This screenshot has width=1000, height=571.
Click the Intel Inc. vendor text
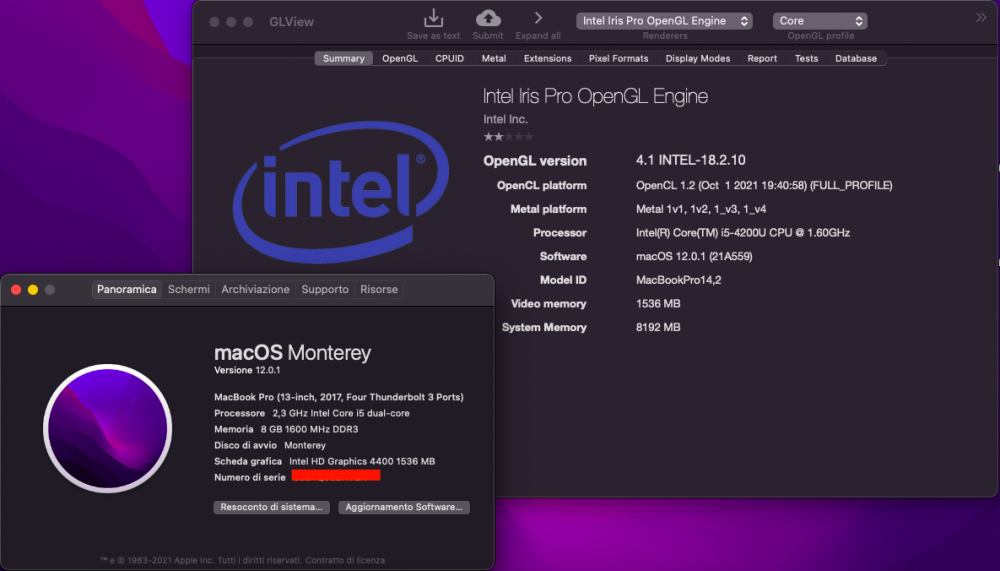(505, 119)
